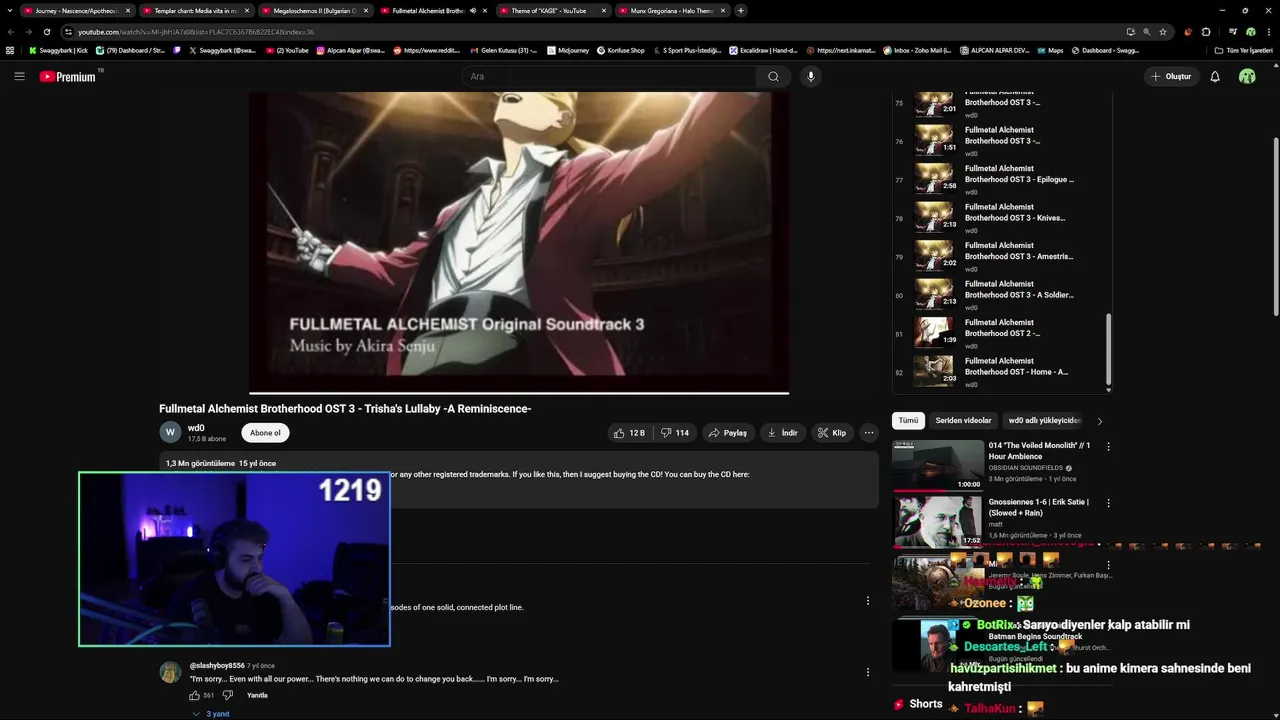Play playlist item 80 'A Soldier'

1002,295
